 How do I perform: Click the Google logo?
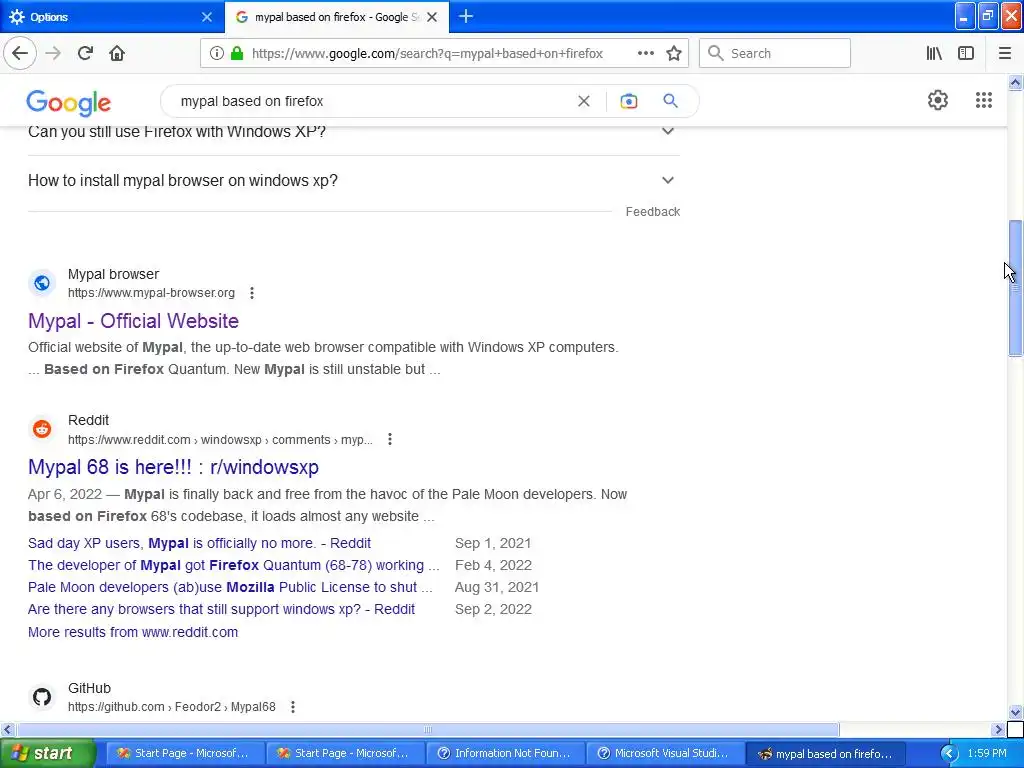click(69, 102)
